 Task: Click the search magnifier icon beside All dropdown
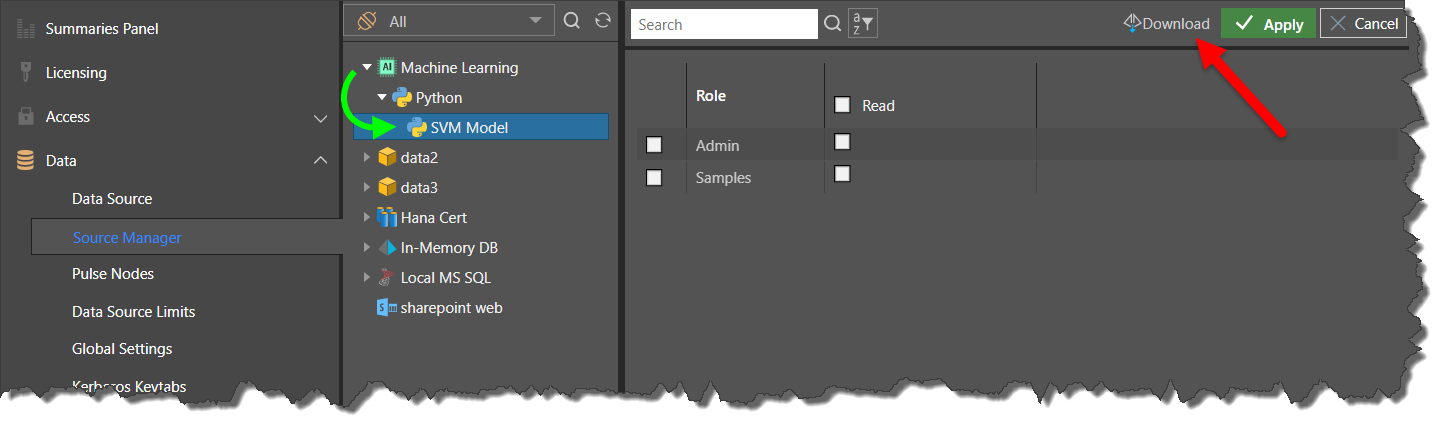(x=572, y=21)
